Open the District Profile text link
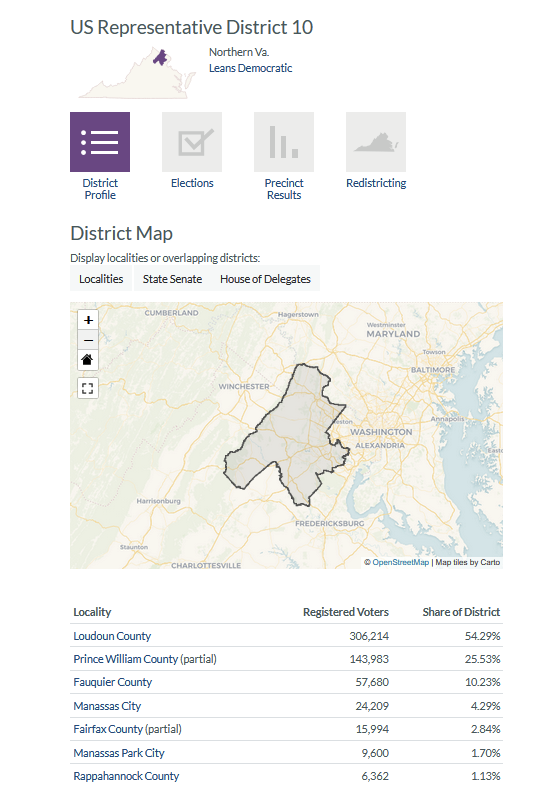The height and width of the screenshot is (804, 559). coord(100,189)
